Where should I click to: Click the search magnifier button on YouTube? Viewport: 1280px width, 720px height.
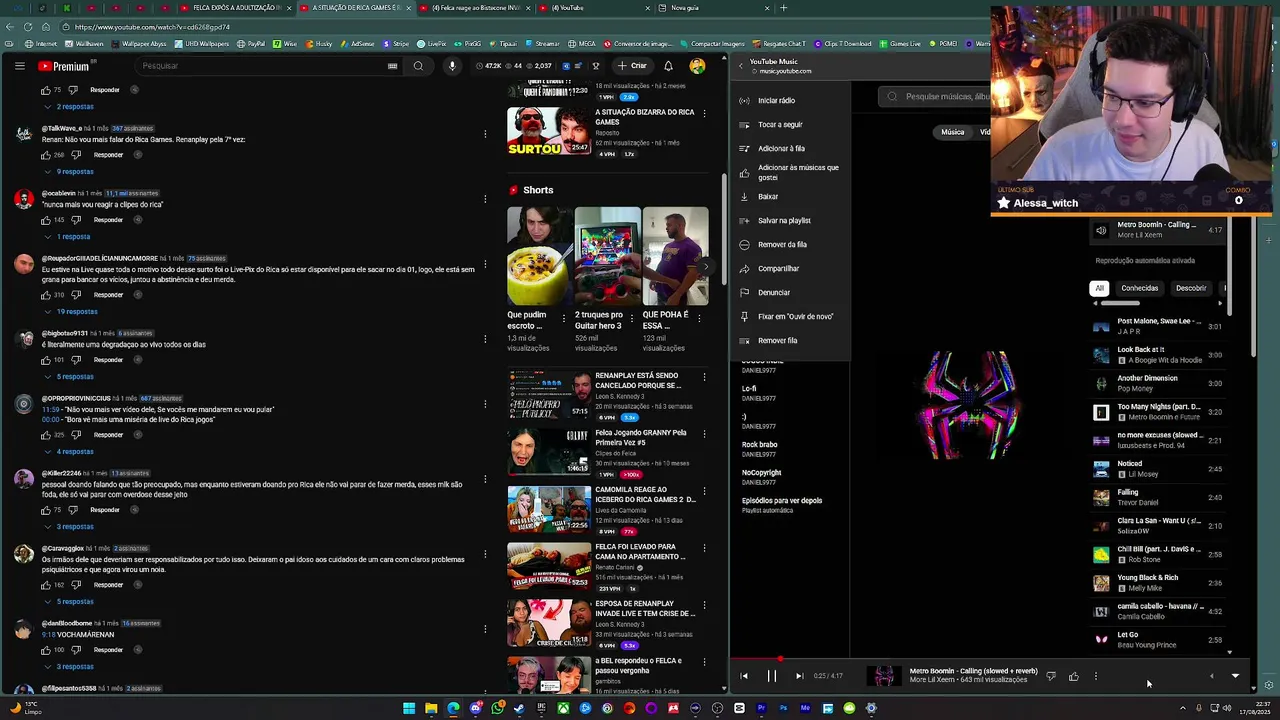pos(418,66)
